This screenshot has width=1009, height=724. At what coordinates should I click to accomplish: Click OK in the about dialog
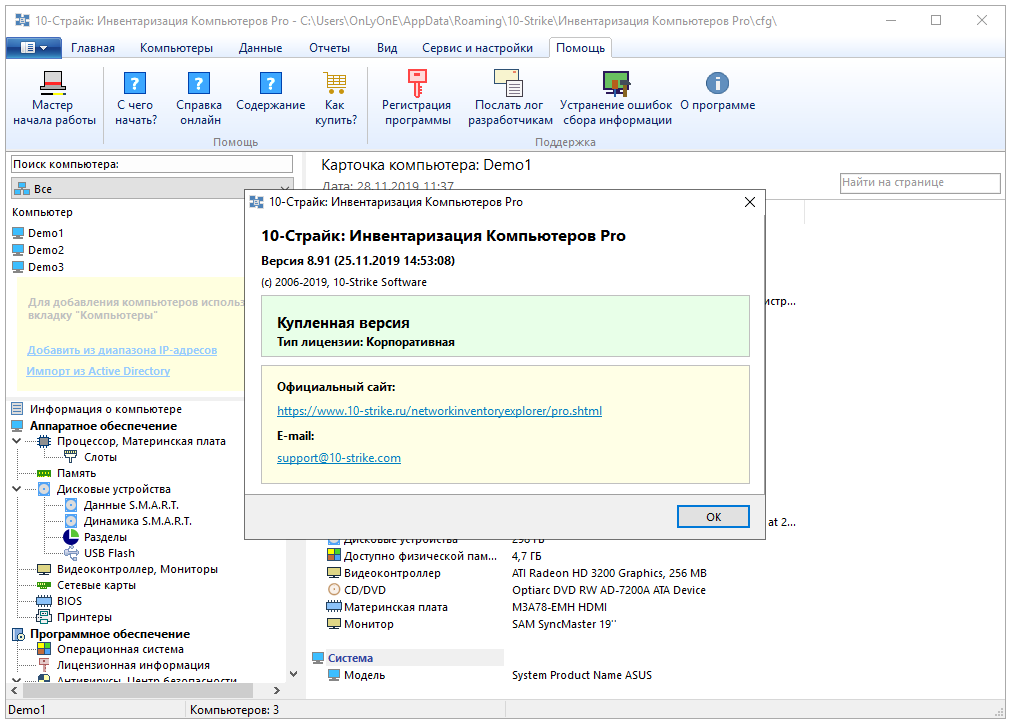click(x=713, y=517)
